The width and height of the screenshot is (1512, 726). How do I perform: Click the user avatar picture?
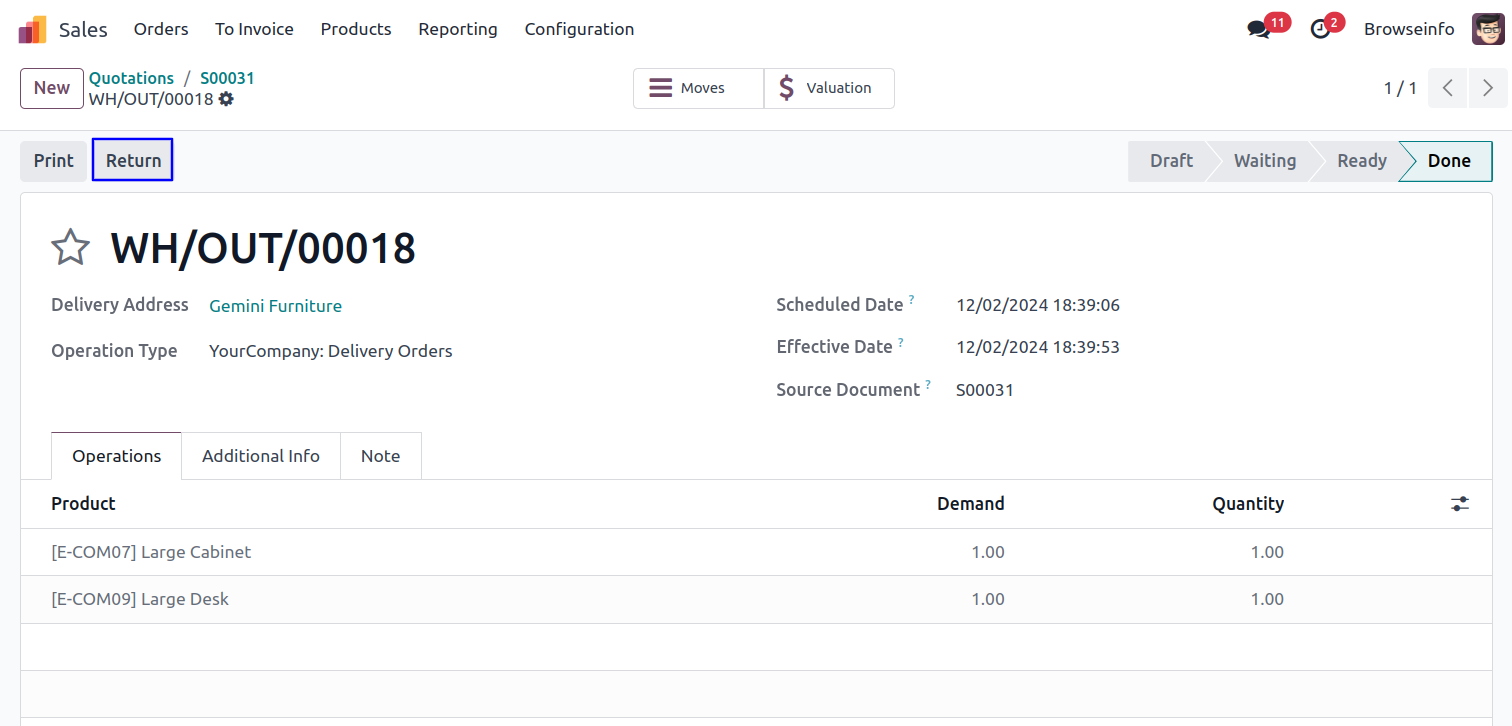(x=1487, y=29)
